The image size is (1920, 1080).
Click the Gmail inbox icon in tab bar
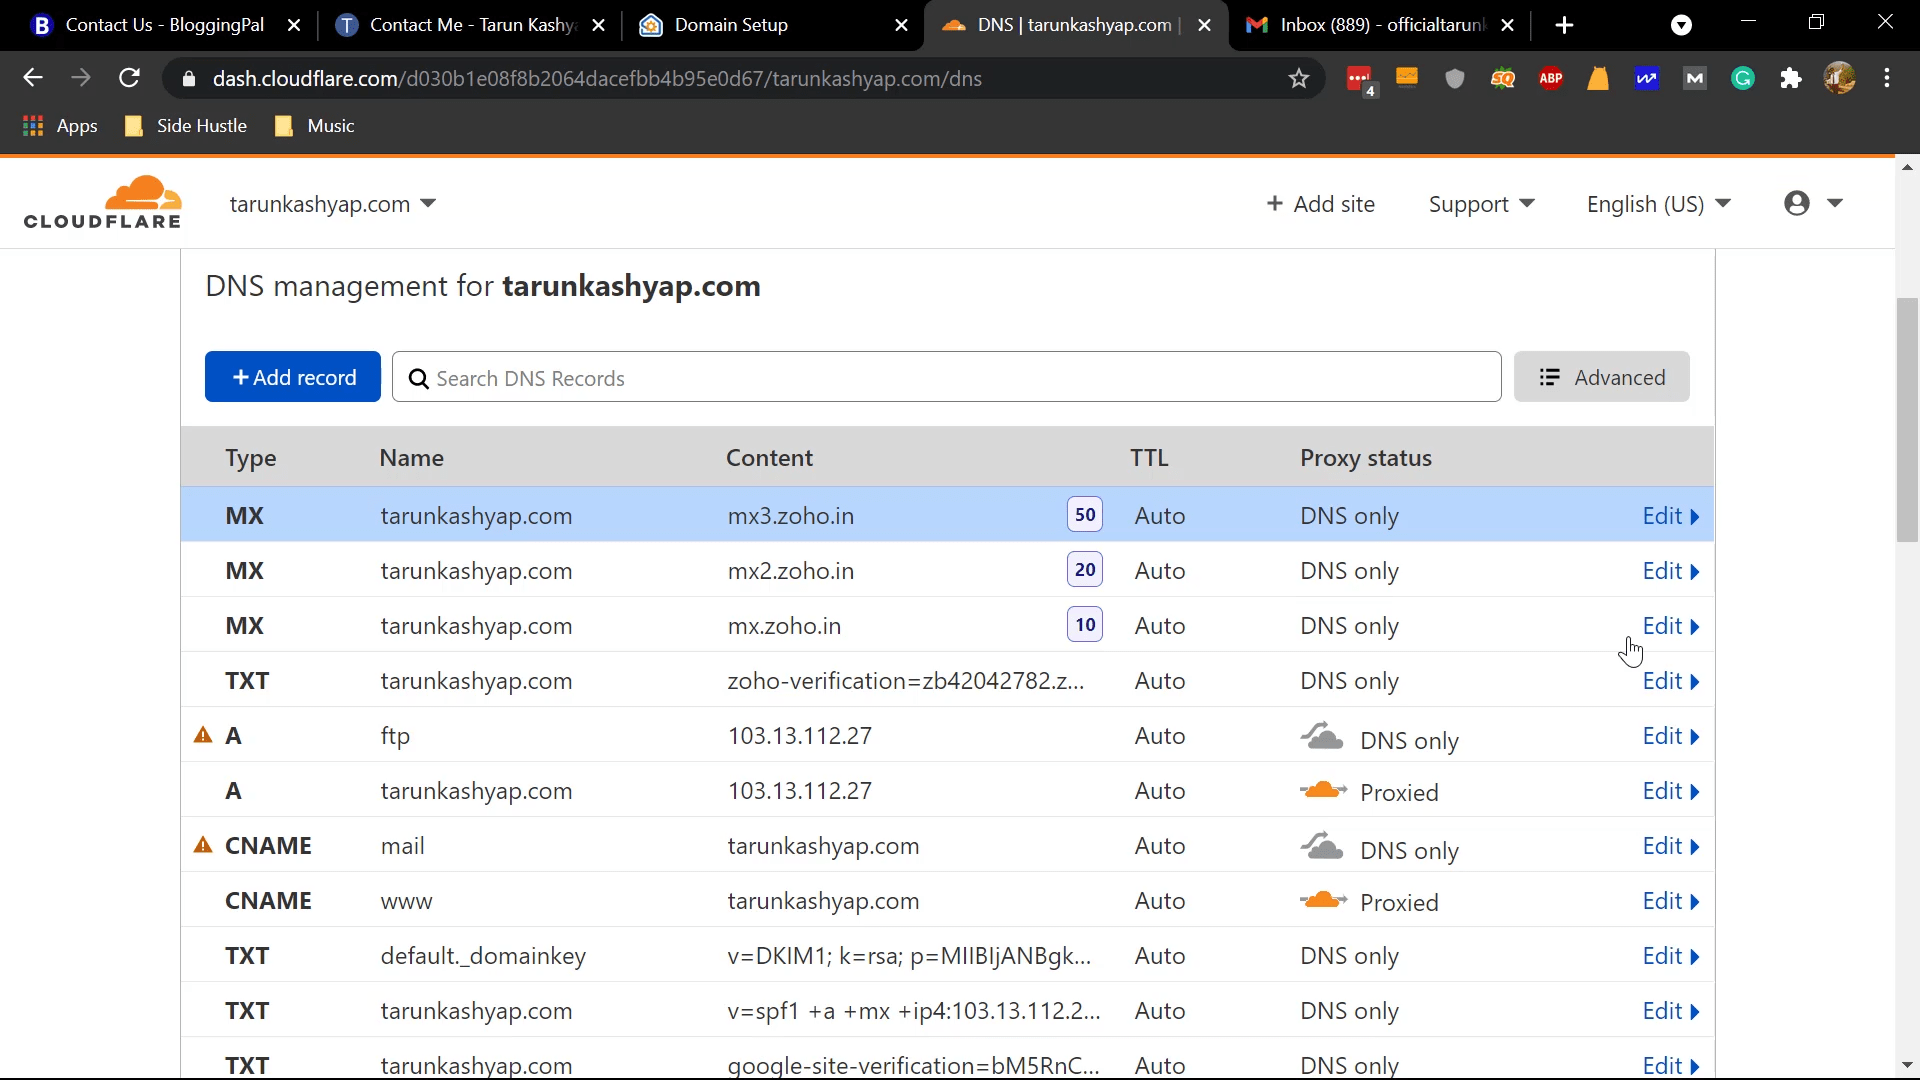[x=1265, y=25]
